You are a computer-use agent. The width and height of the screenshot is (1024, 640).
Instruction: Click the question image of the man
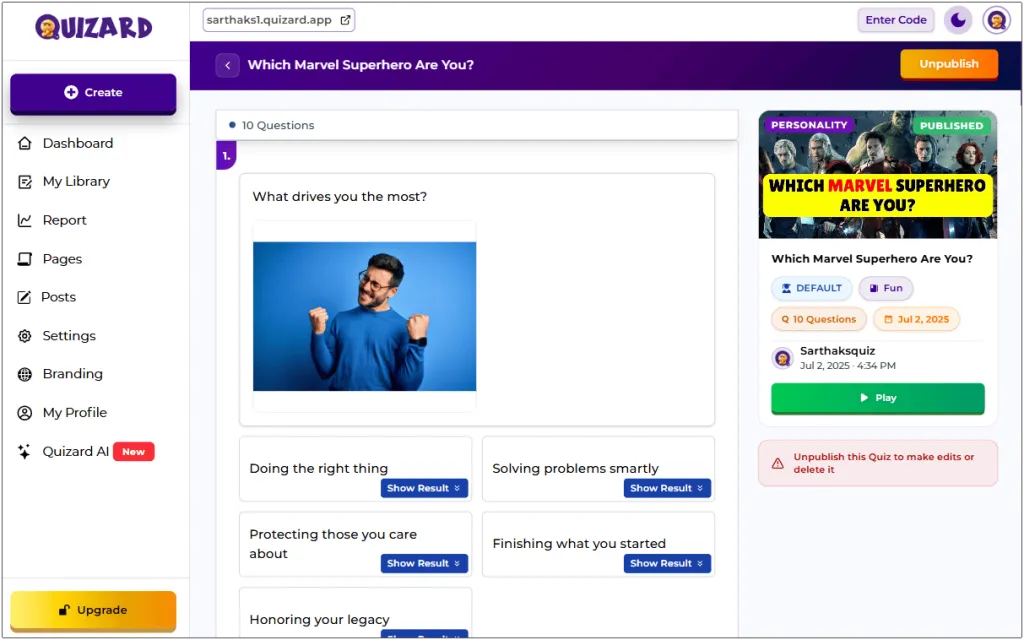[x=364, y=317]
